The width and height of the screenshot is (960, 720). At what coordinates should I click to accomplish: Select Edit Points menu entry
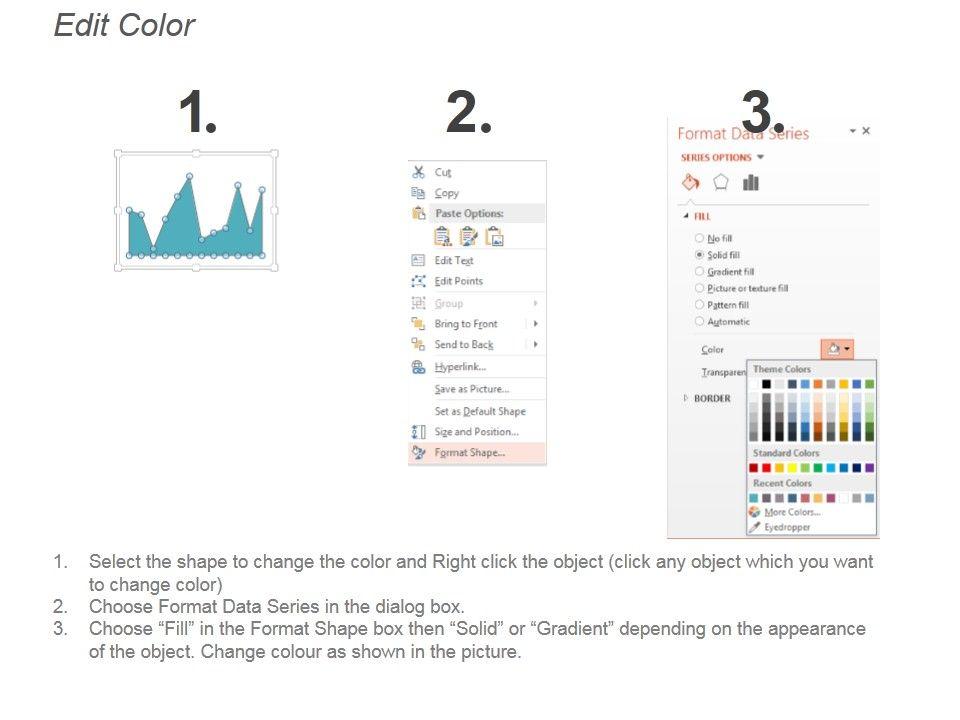(458, 281)
